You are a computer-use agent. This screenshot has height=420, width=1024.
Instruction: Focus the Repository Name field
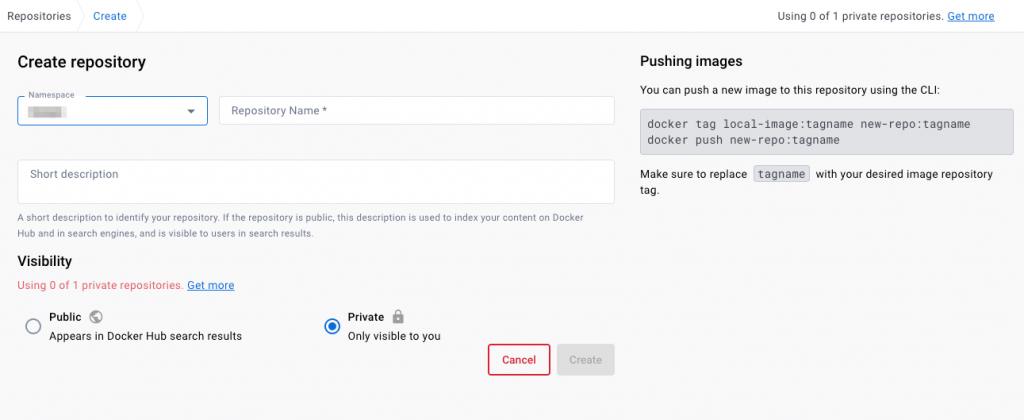click(x=416, y=111)
